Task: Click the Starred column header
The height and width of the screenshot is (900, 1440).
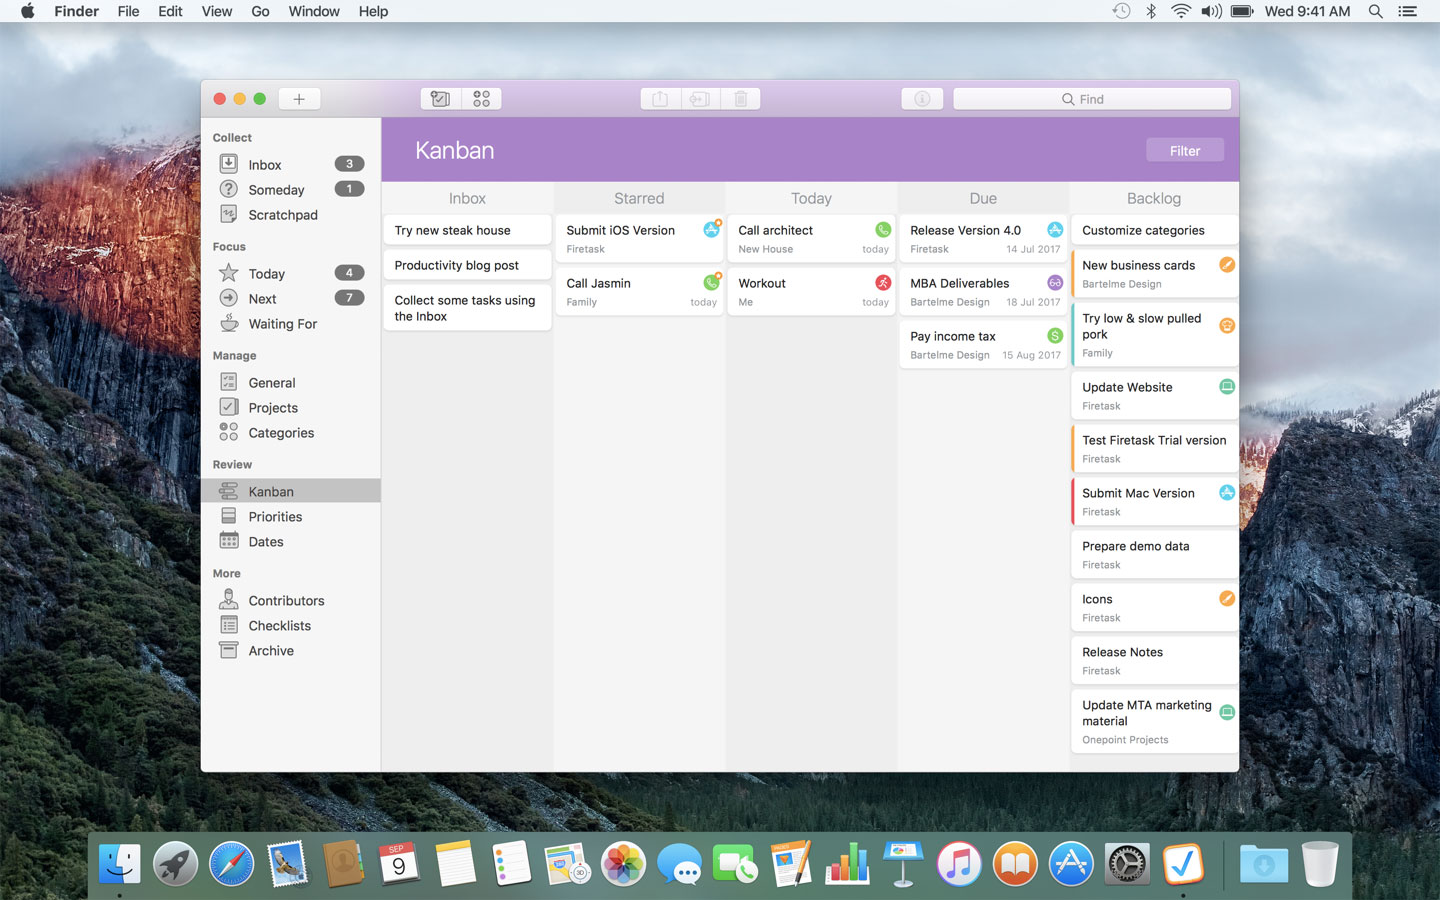Action: pos(639,198)
